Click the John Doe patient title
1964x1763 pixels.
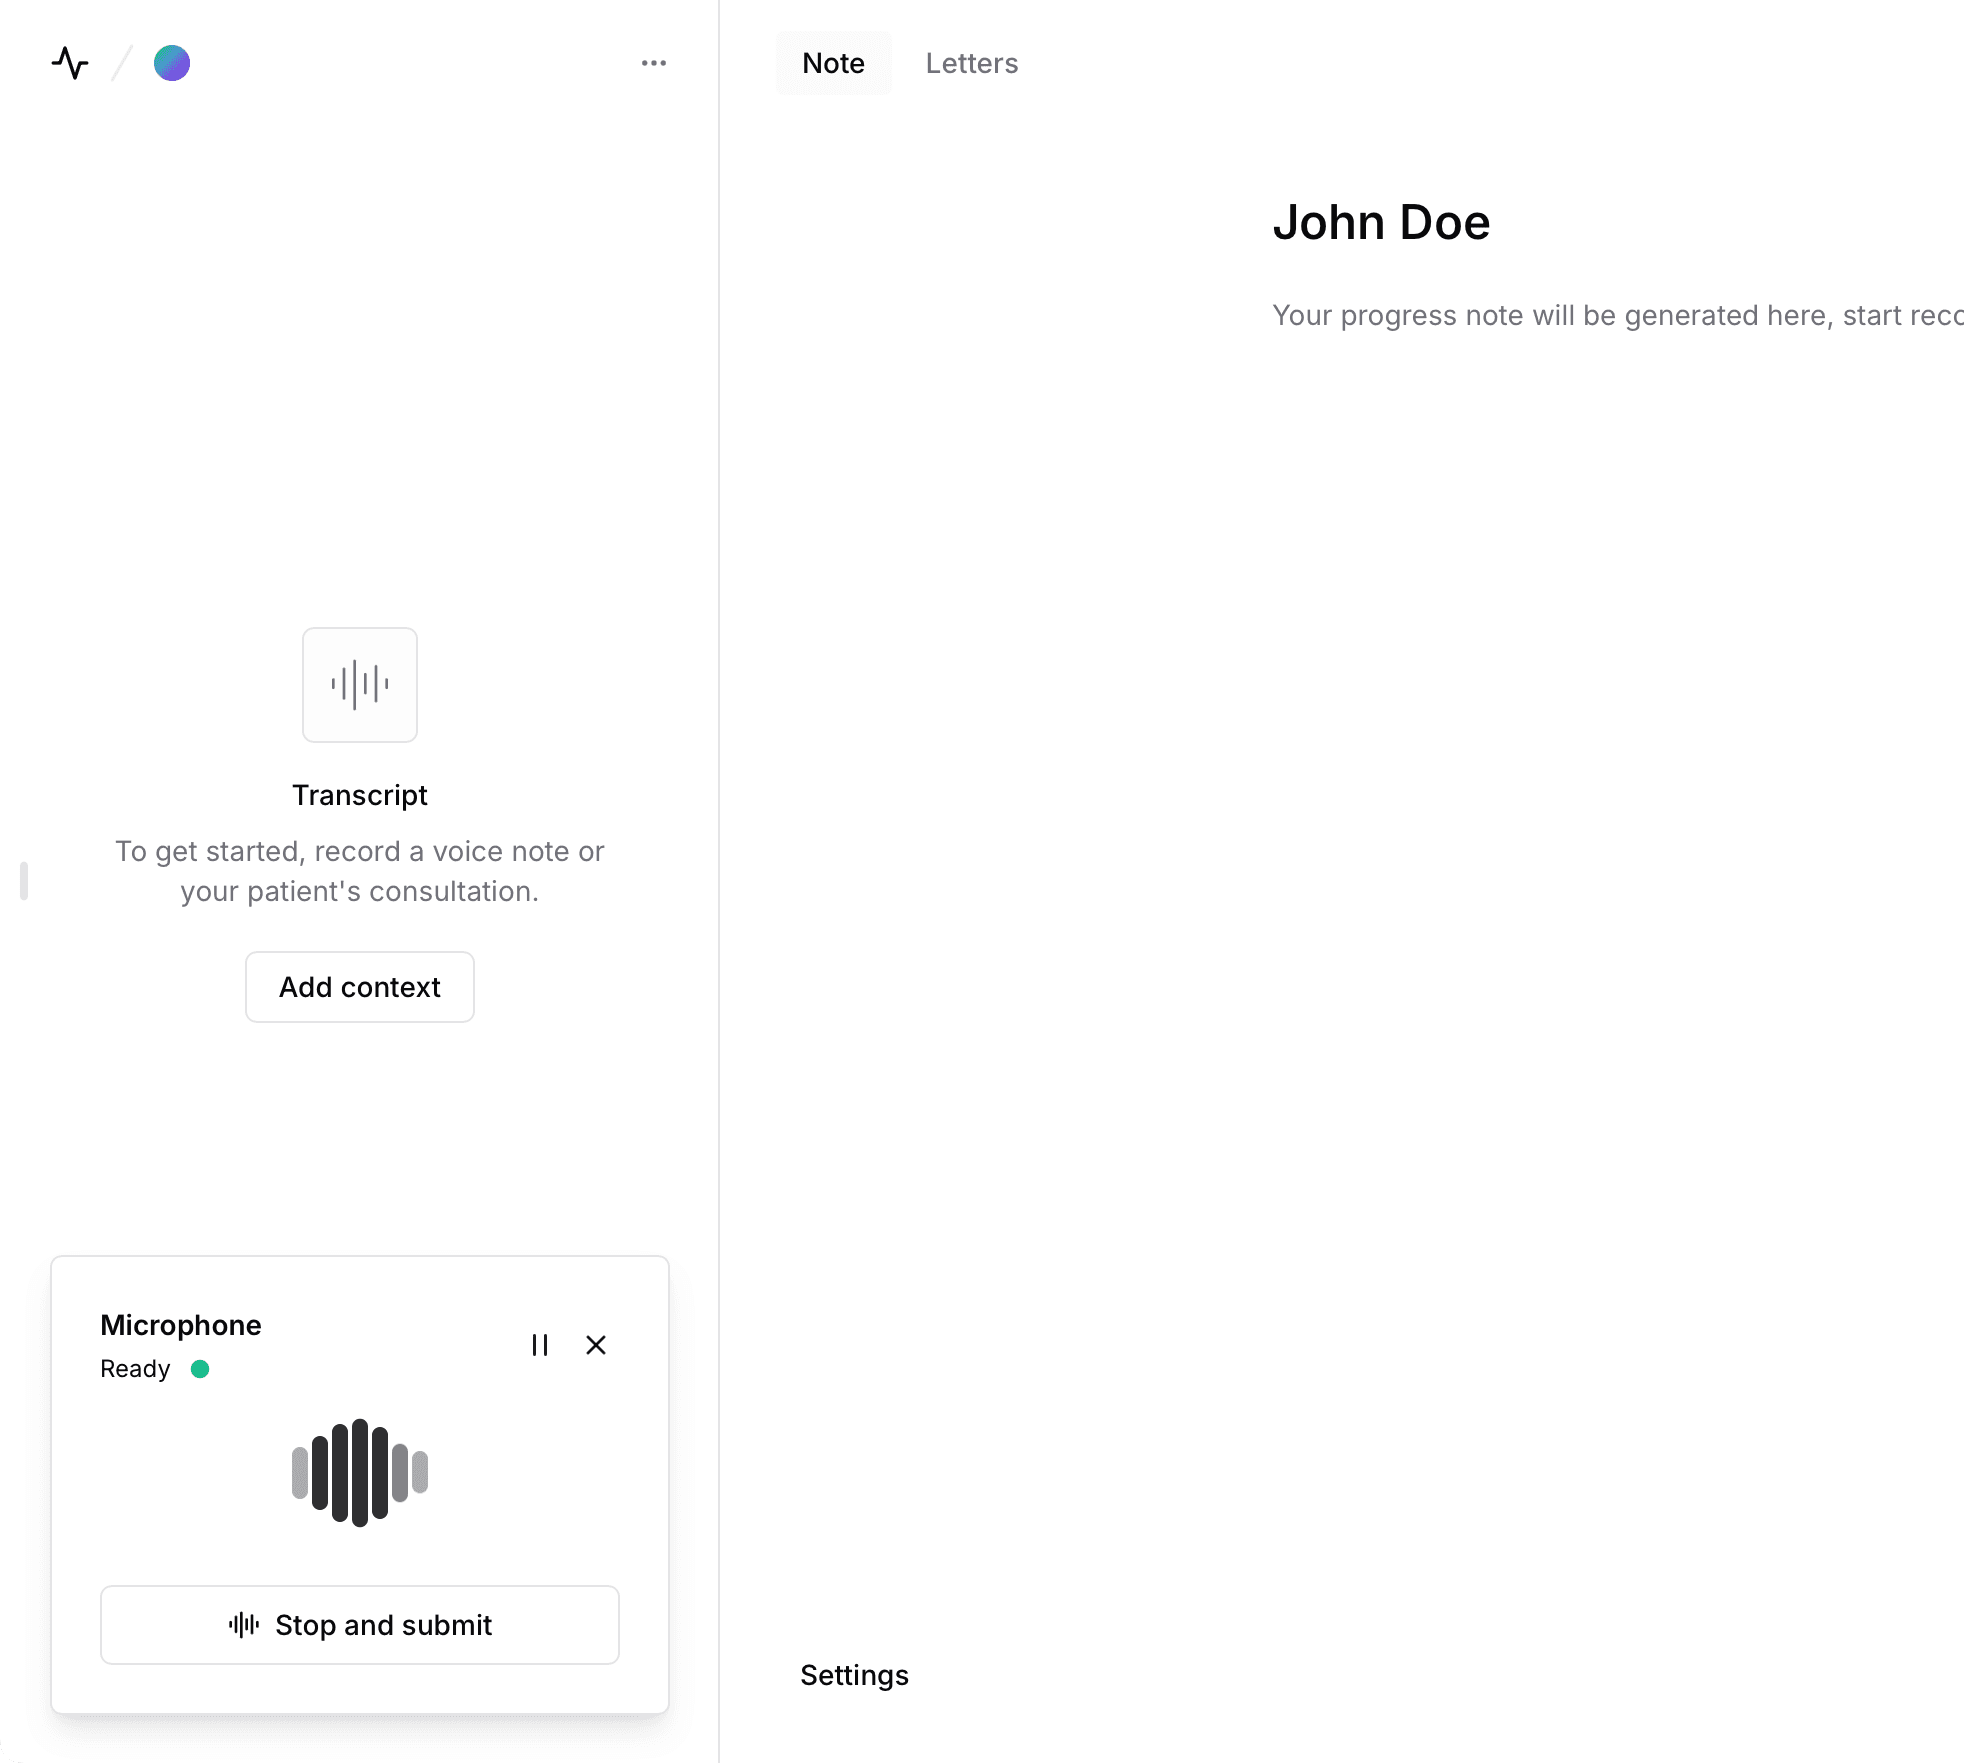(x=1381, y=222)
